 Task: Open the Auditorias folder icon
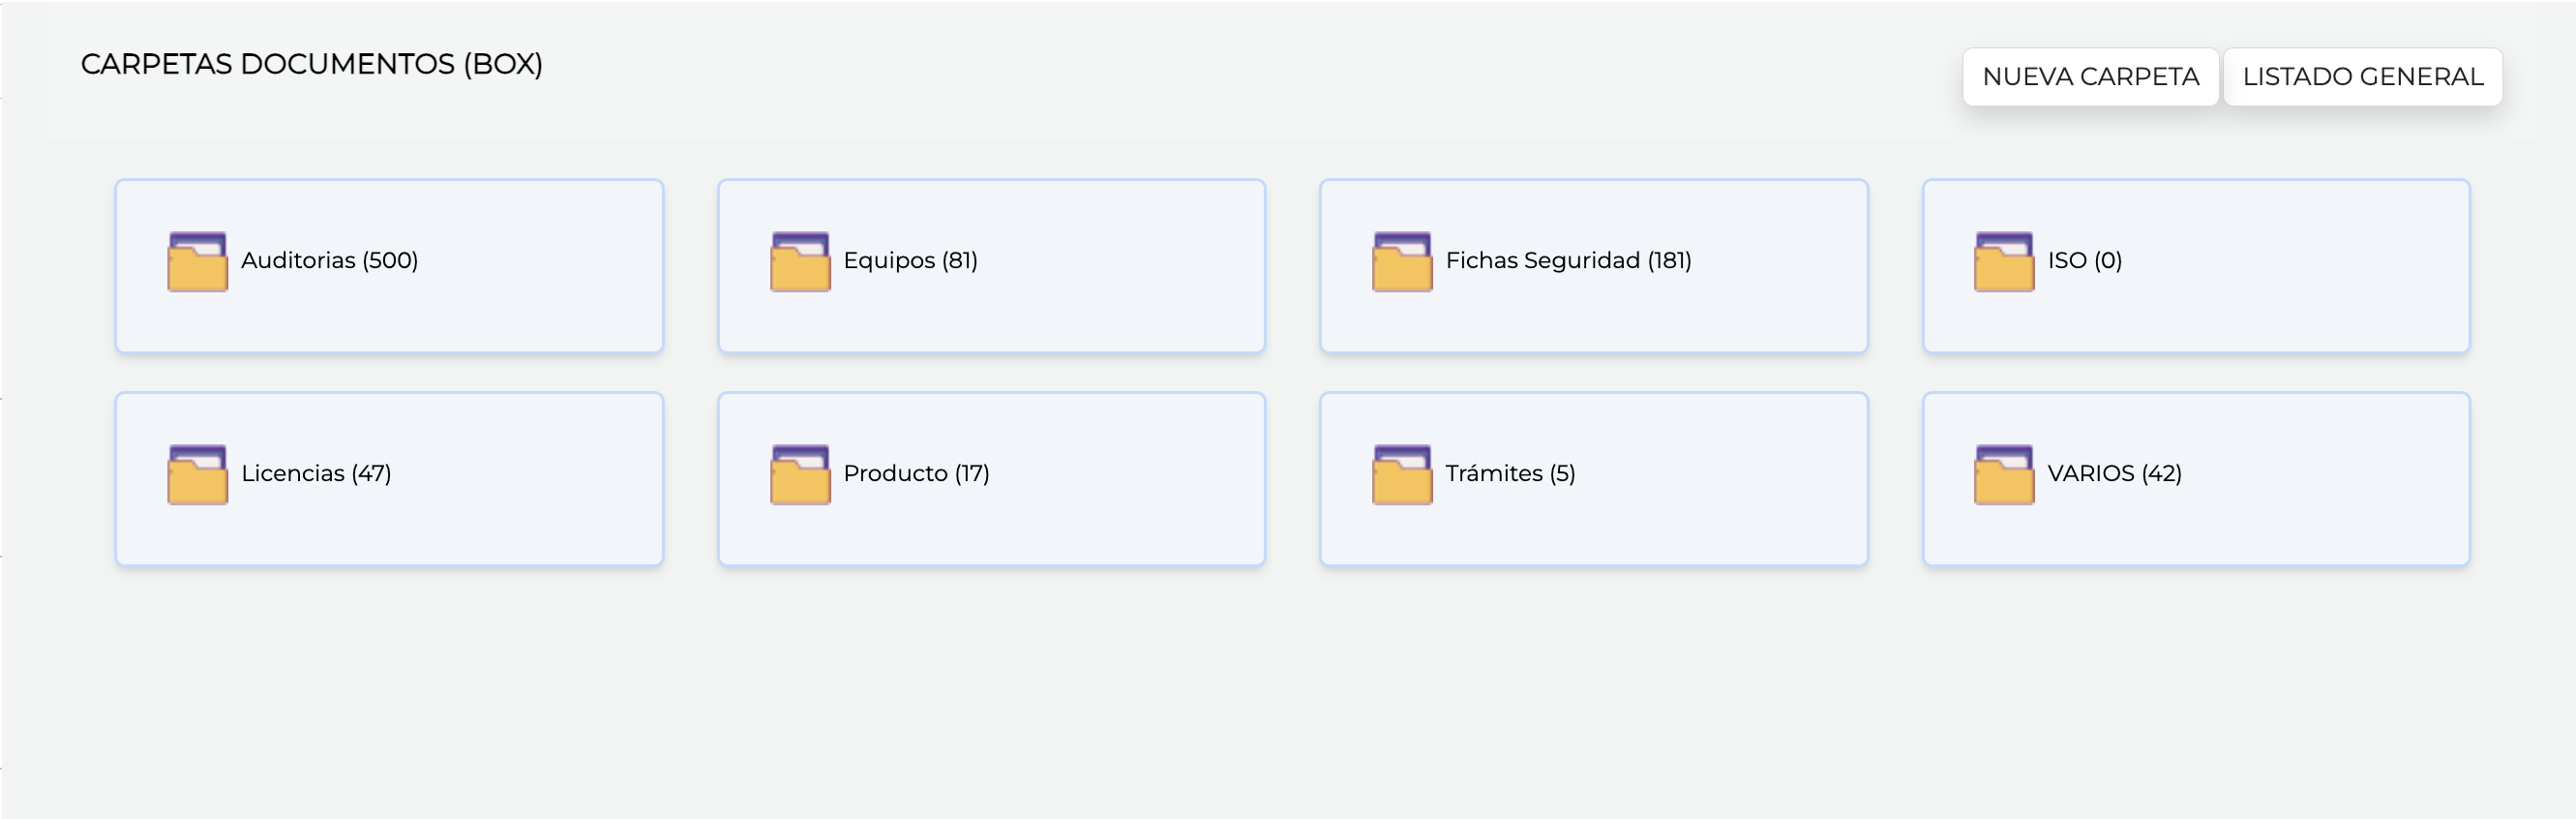(197, 262)
